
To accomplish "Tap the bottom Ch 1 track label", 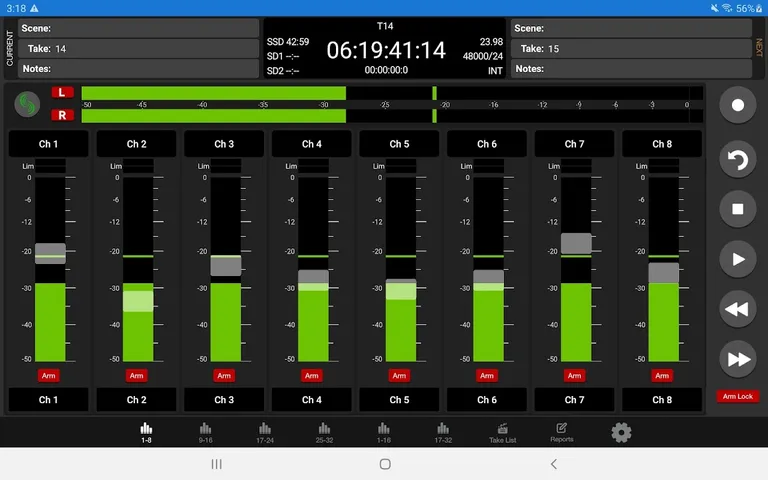I will [48, 400].
